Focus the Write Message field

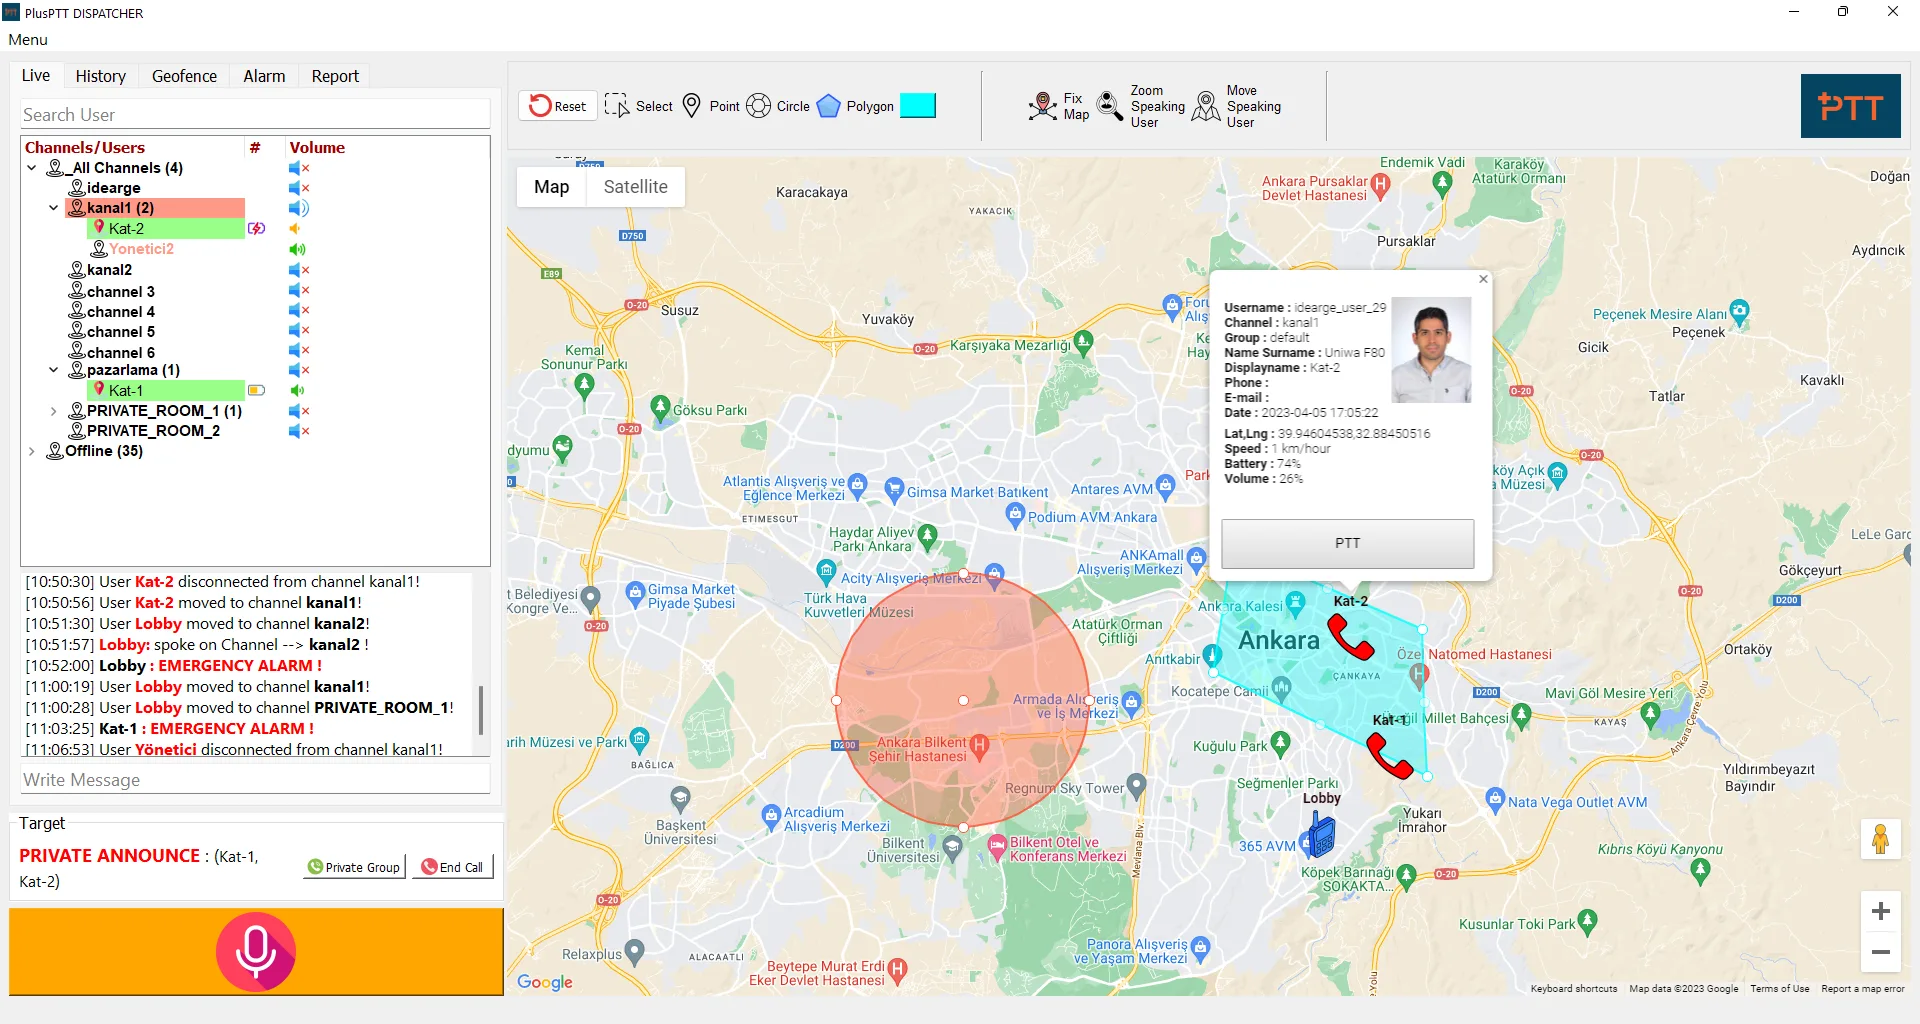[x=255, y=780]
